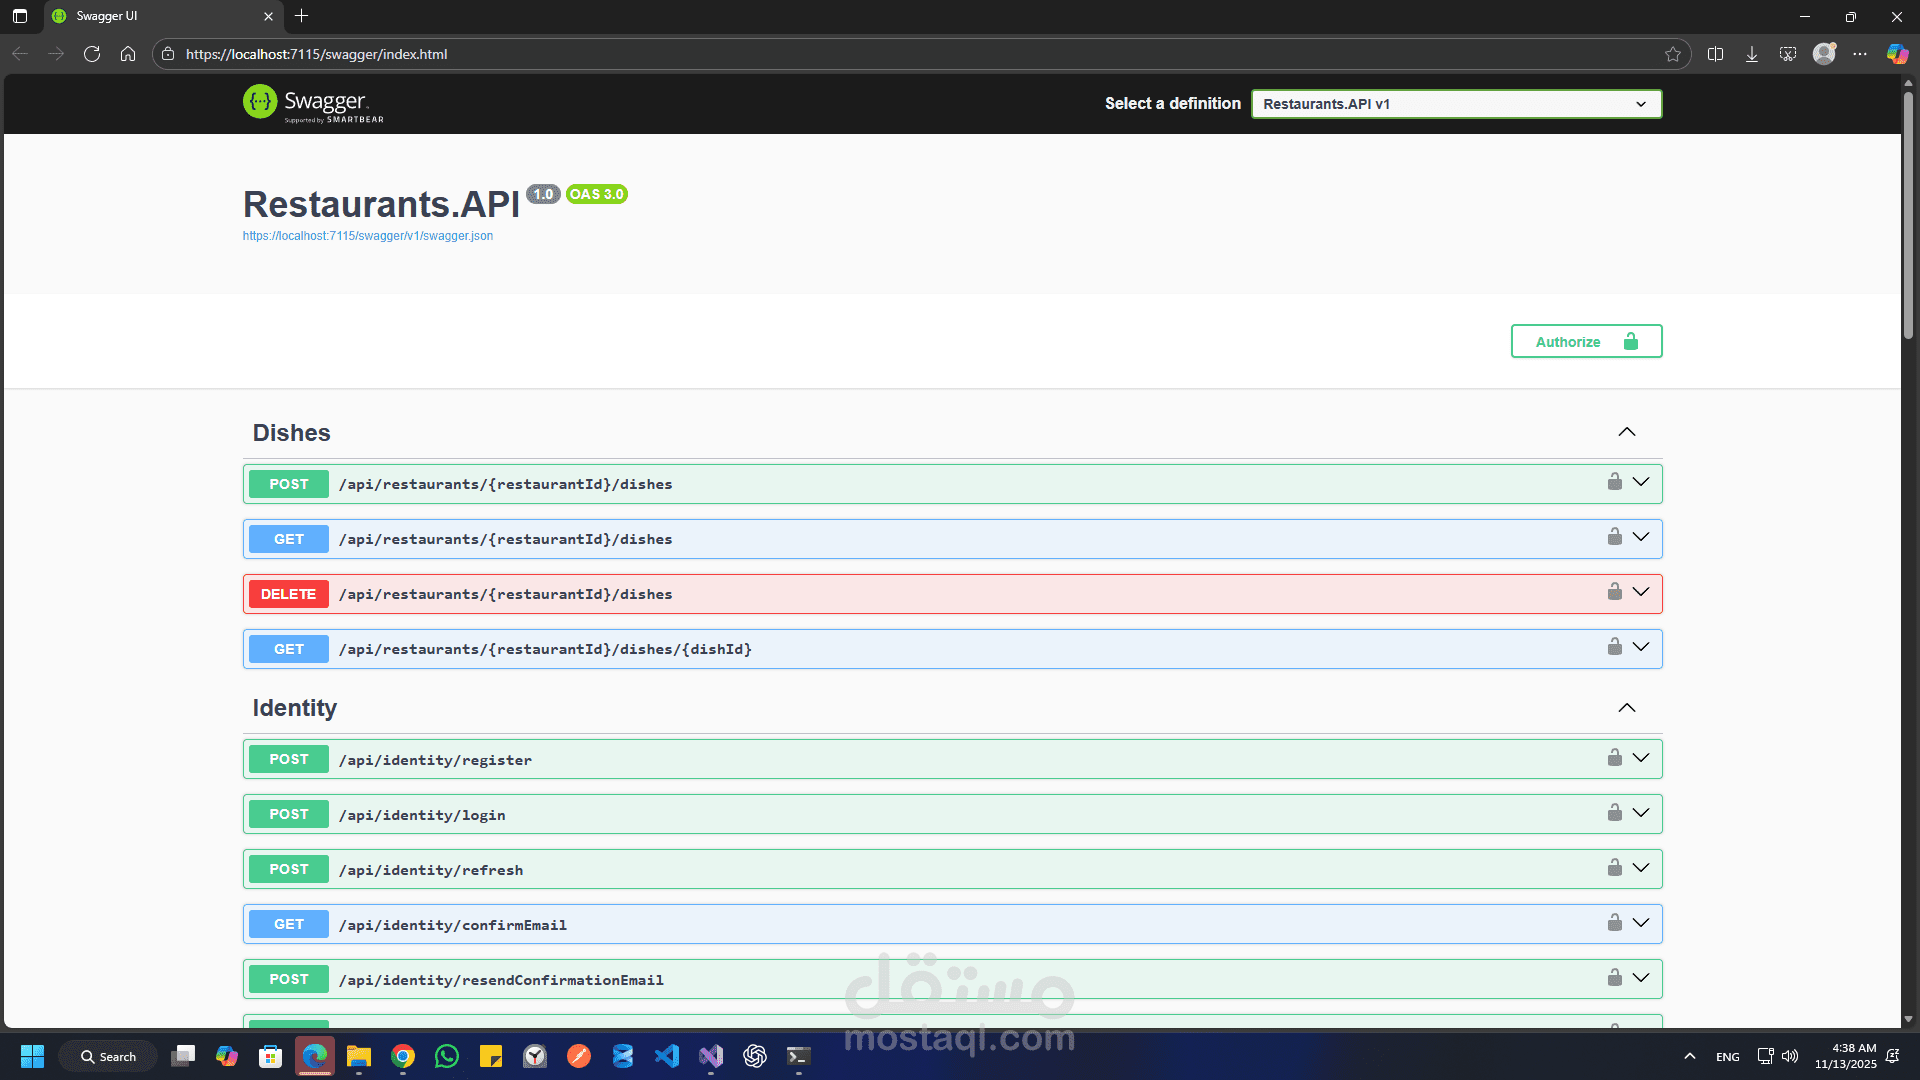This screenshot has height=1080, width=1920.
Task: Click the Identity section heading
Action: coord(295,708)
